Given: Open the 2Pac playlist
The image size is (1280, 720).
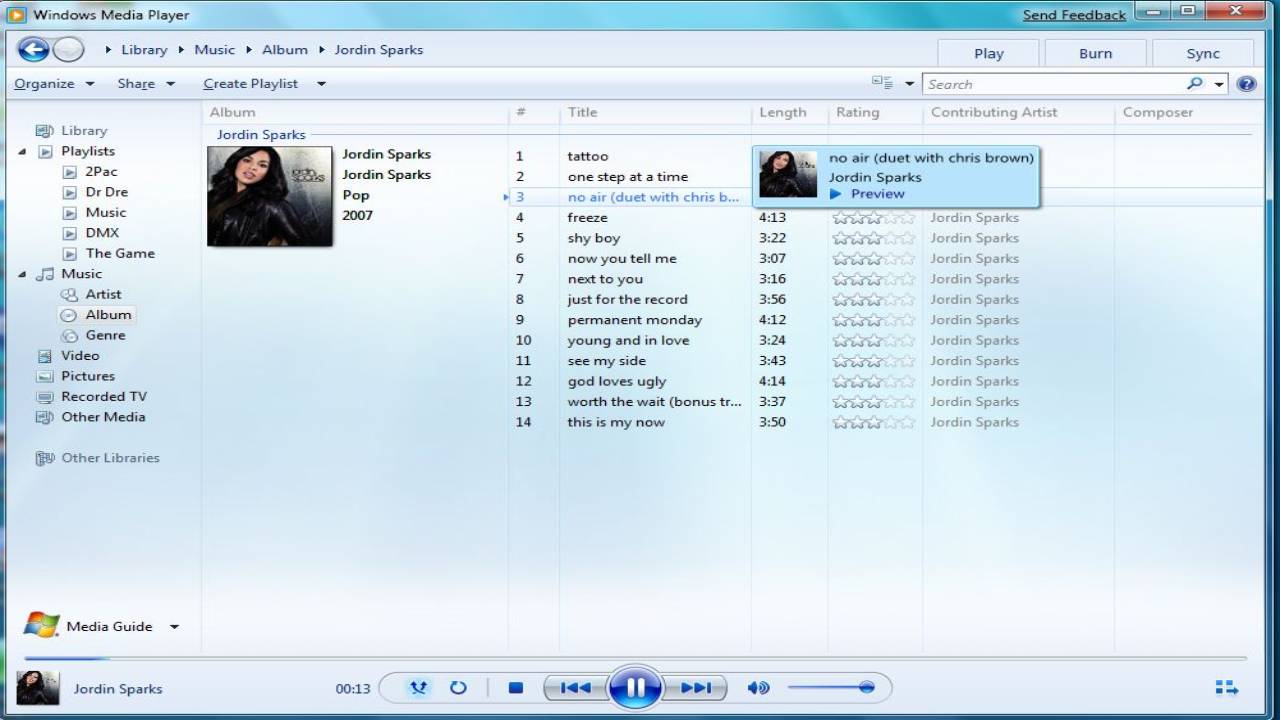Looking at the screenshot, I should [101, 171].
